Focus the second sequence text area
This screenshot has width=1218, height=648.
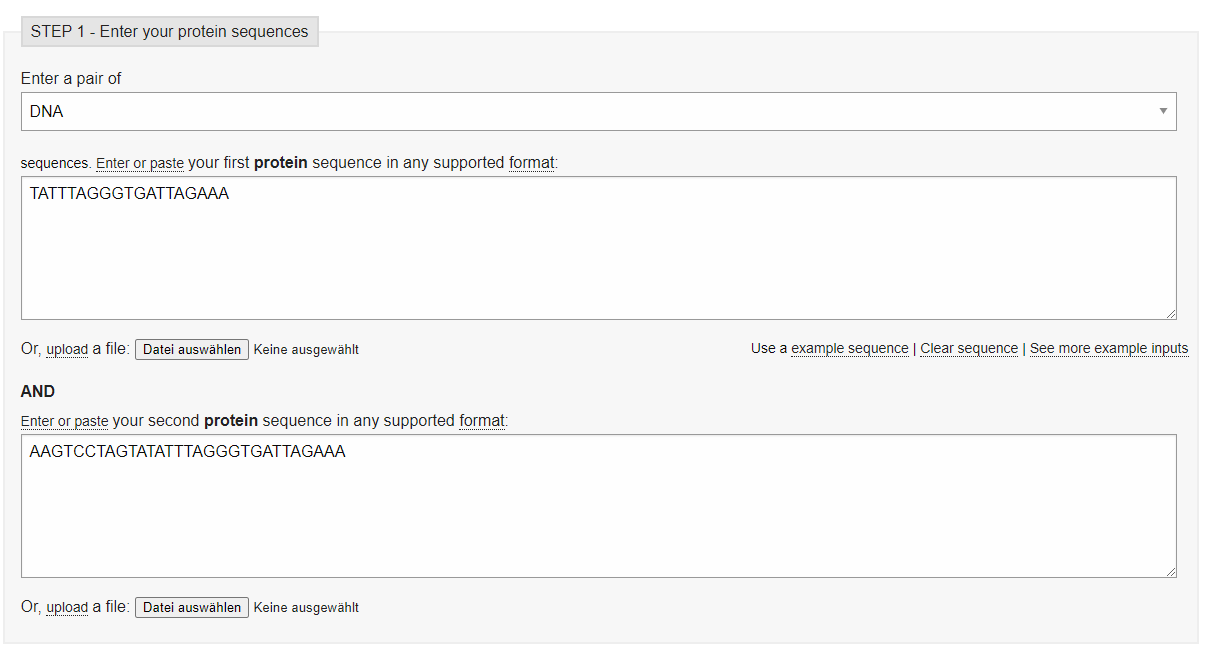click(598, 506)
